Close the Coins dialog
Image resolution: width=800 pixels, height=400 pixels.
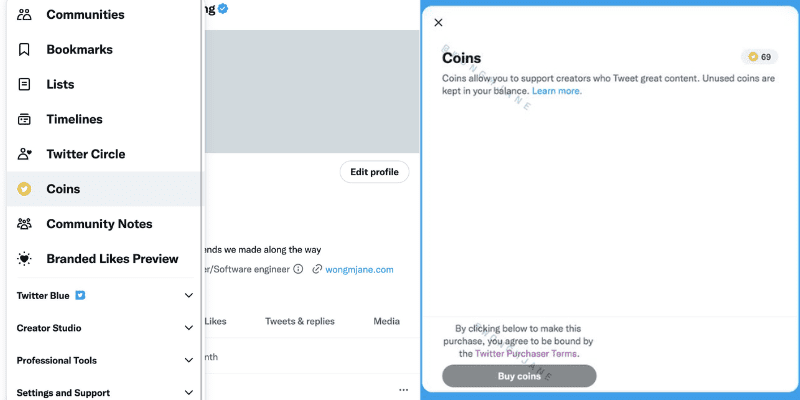pos(439,23)
